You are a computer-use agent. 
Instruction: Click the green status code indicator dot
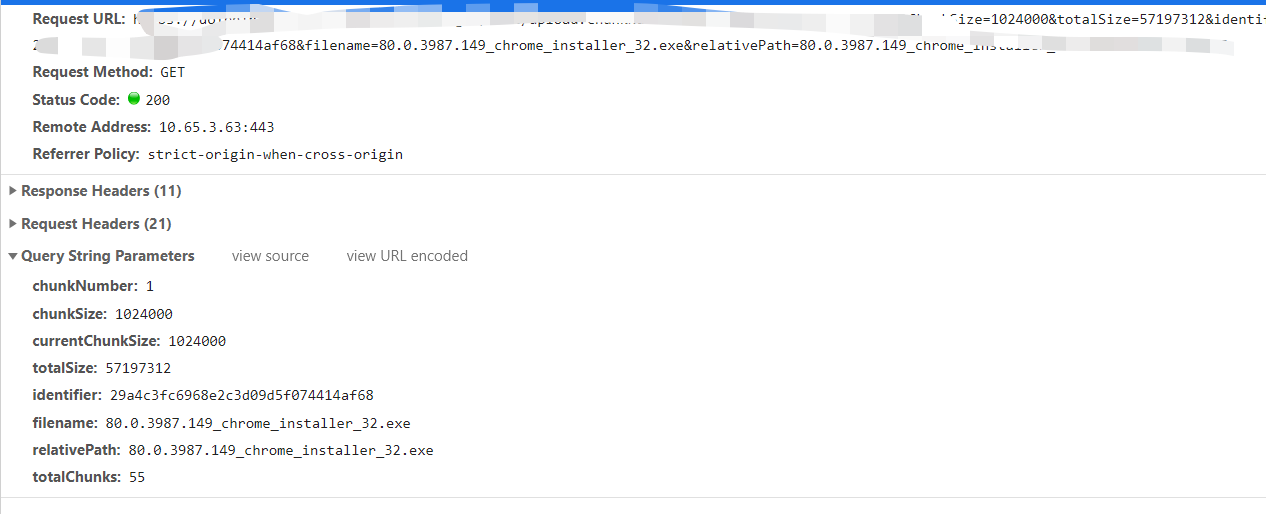point(134,99)
